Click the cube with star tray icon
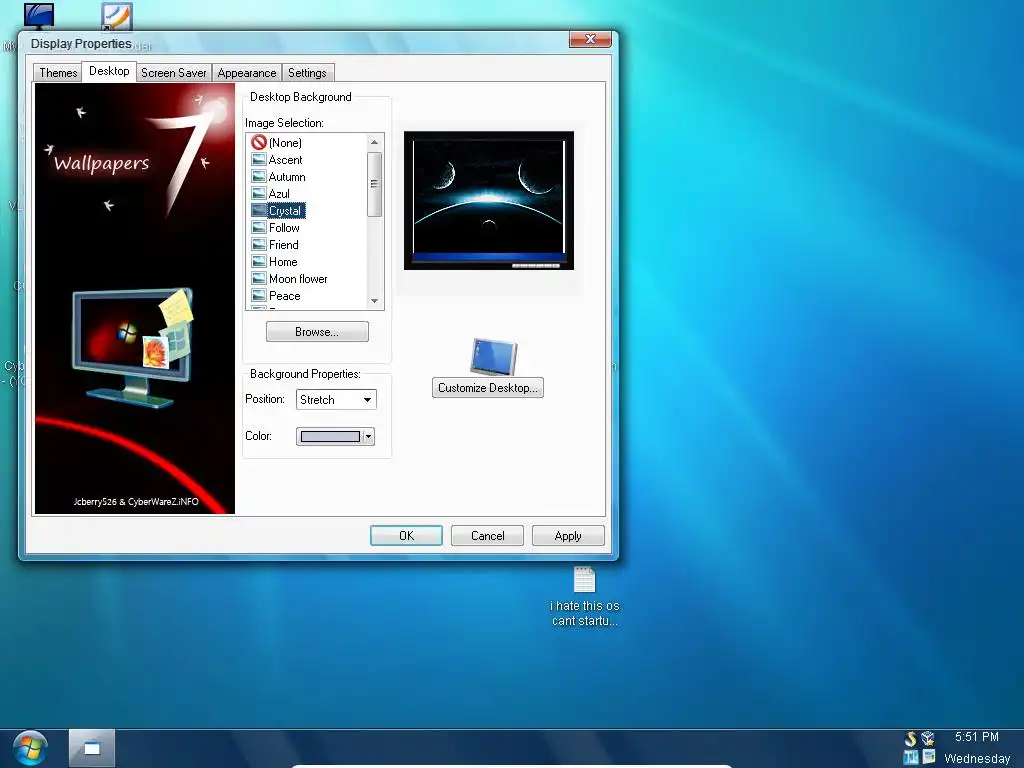This screenshot has width=1024, height=768. (928, 739)
